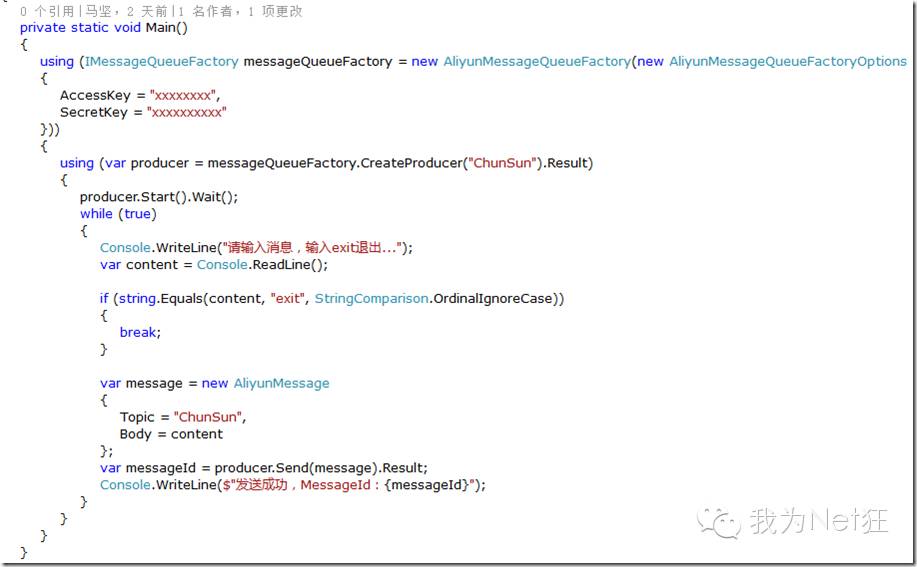The image size is (917, 567).
Task: Click the AliyunMessage type name
Action: click(x=281, y=383)
